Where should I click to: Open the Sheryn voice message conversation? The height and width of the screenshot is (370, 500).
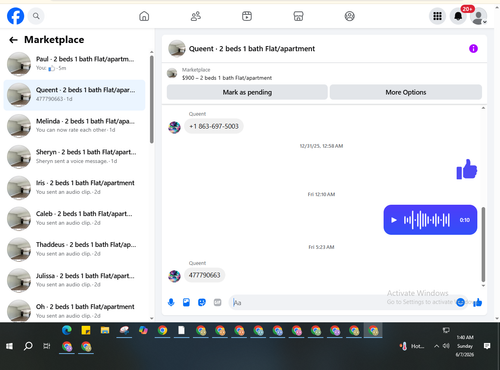[x=74, y=157]
